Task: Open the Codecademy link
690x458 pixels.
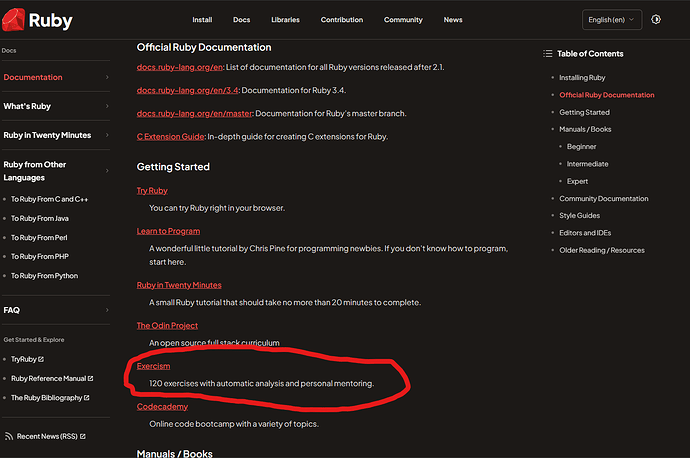Action: (x=162, y=407)
